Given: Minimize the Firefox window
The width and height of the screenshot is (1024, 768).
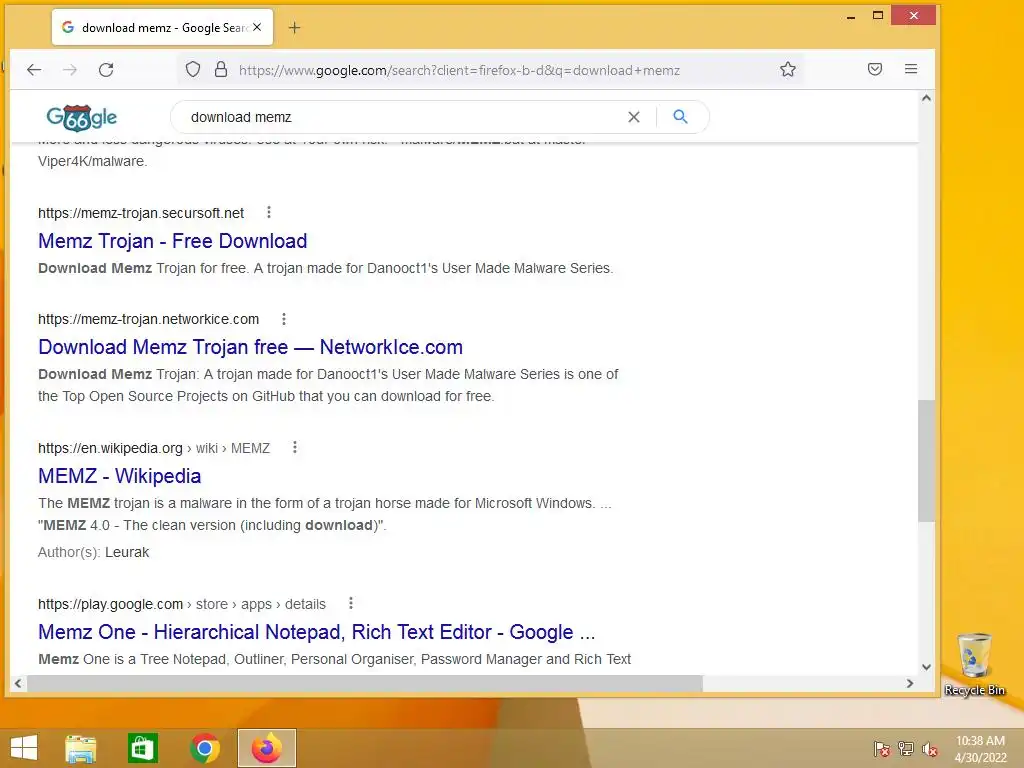Looking at the screenshot, I should point(850,16).
